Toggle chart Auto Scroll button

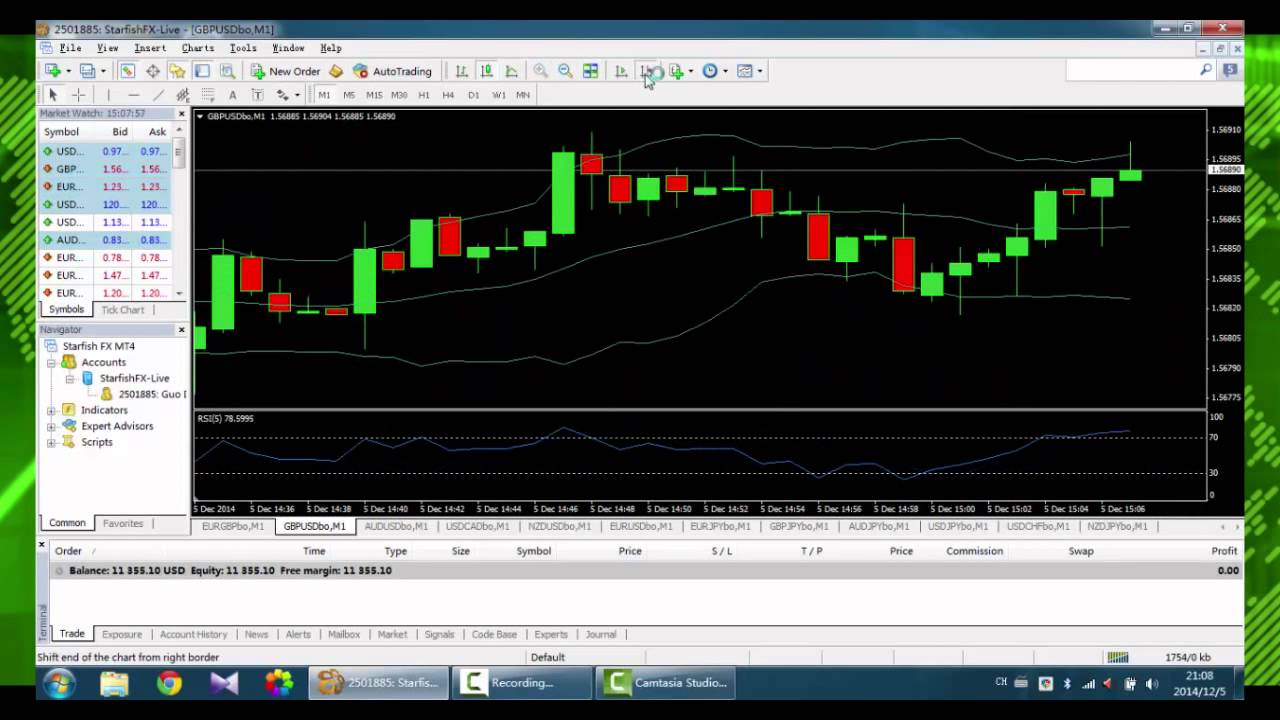(x=621, y=71)
